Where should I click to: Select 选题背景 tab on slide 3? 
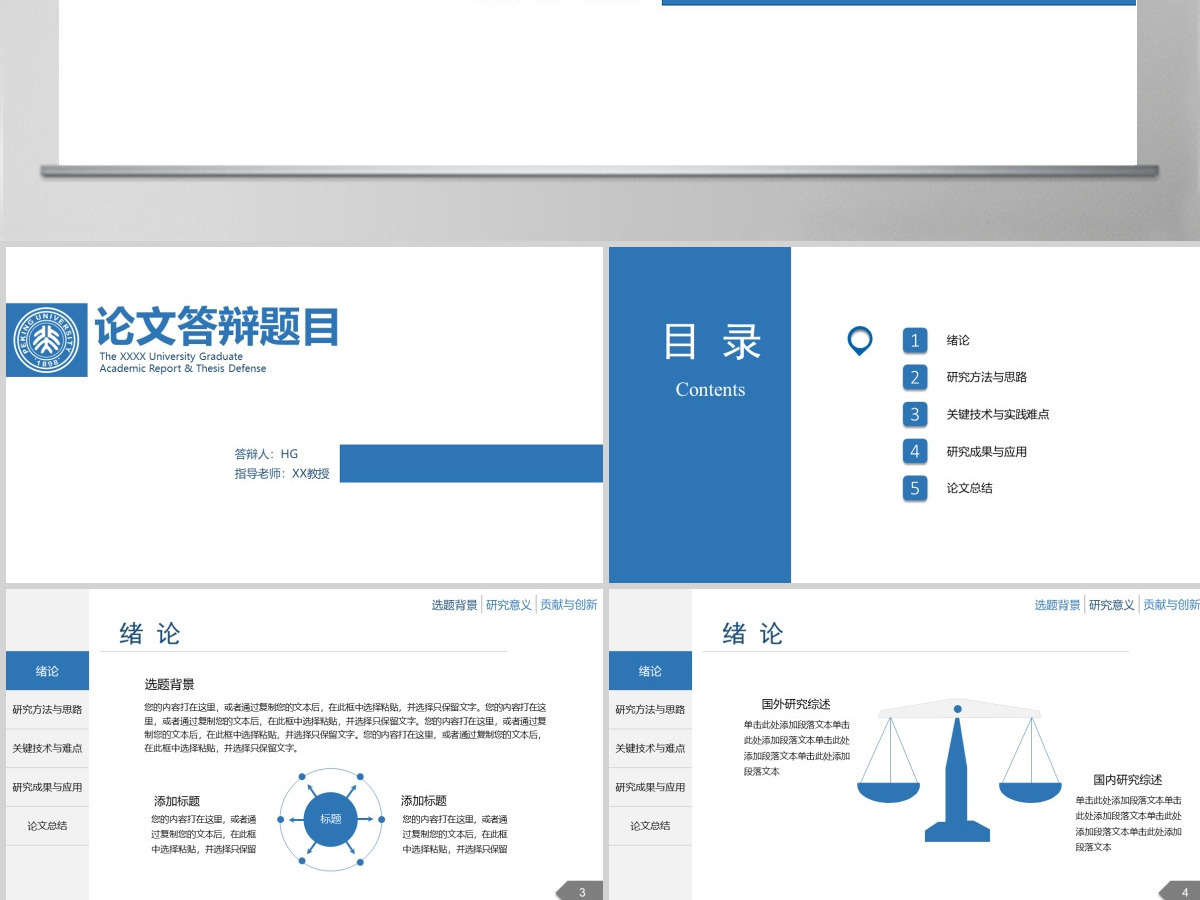coord(455,605)
